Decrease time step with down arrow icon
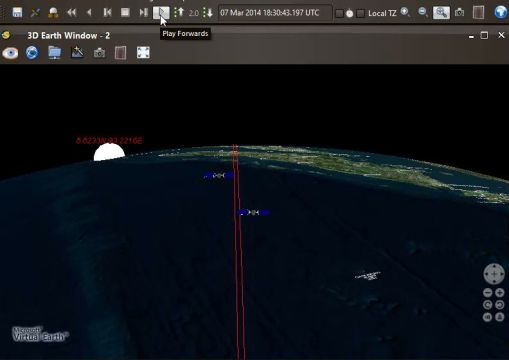The image size is (509, 360). [x=208, y=13]
